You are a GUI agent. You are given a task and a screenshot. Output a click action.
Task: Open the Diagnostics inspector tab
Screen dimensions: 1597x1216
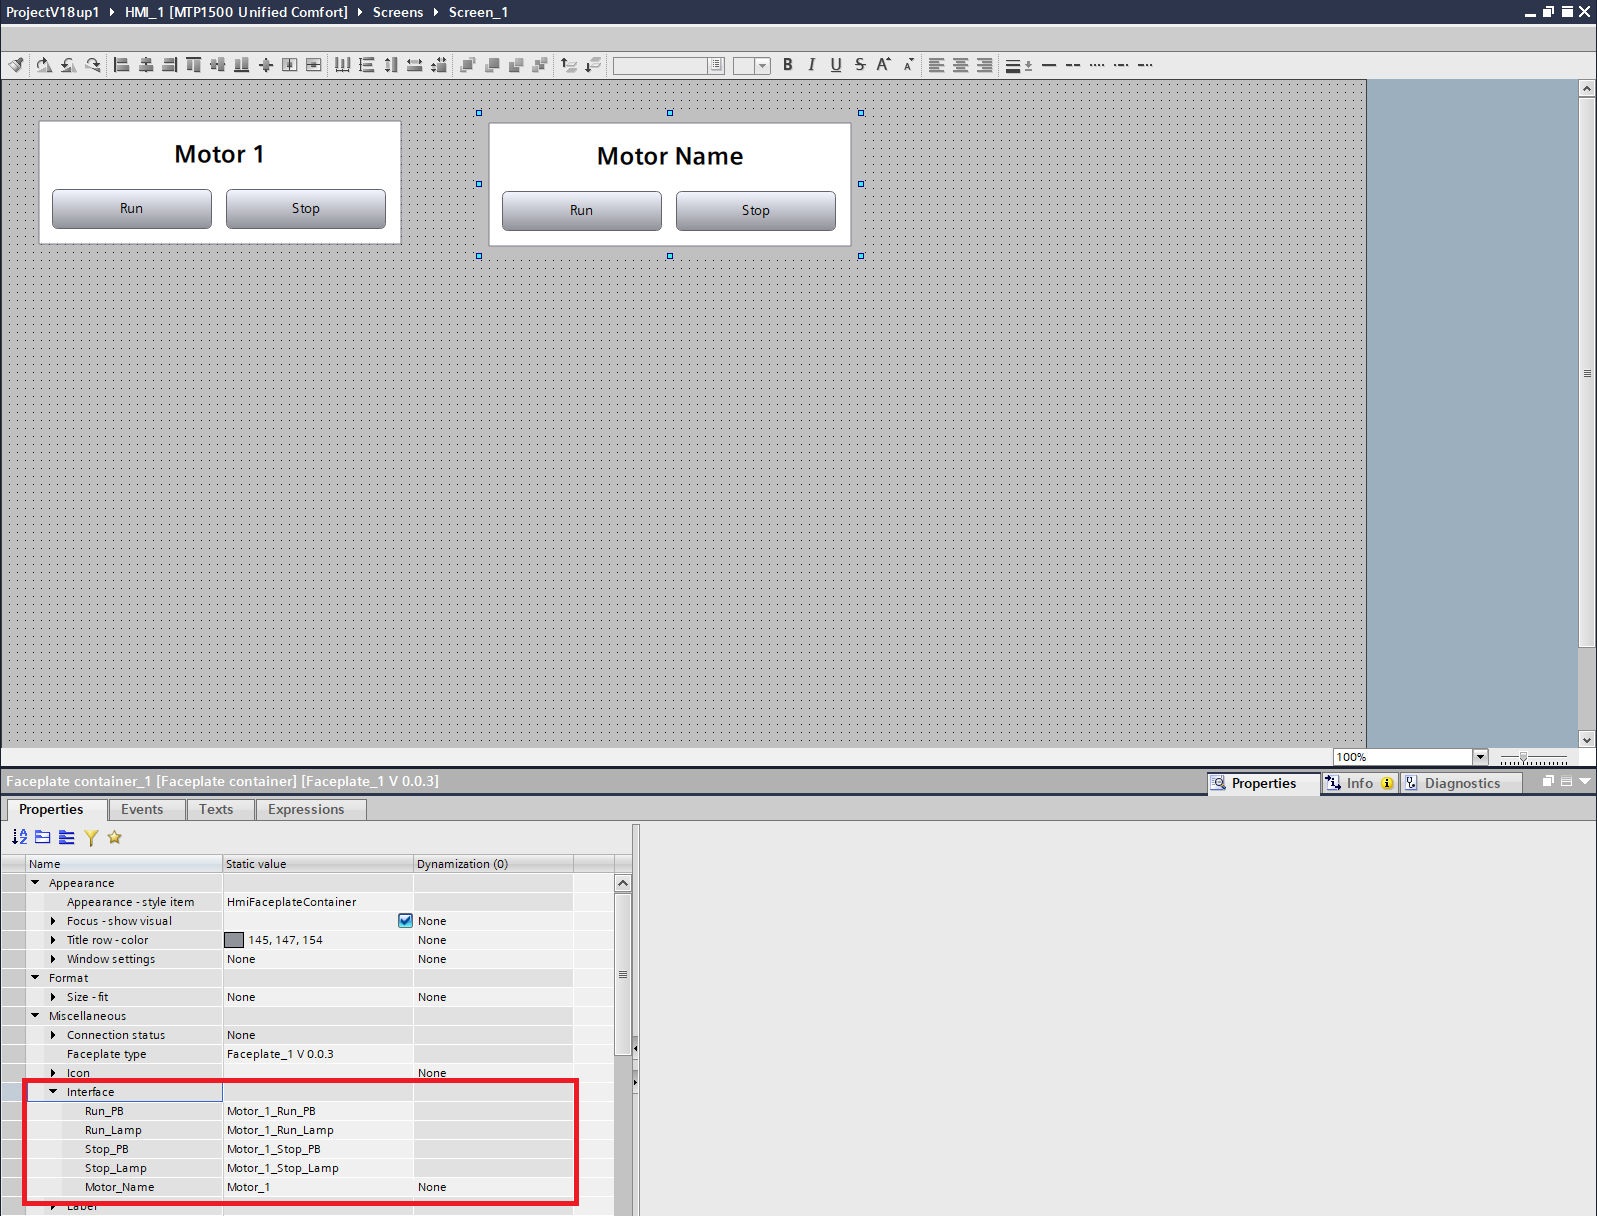pyautogui.click(x=1461, y=783)
